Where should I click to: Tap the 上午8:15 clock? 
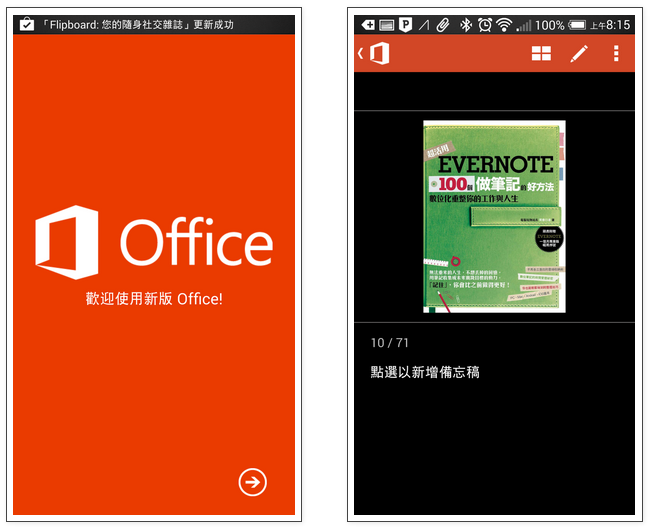(610, 25)
